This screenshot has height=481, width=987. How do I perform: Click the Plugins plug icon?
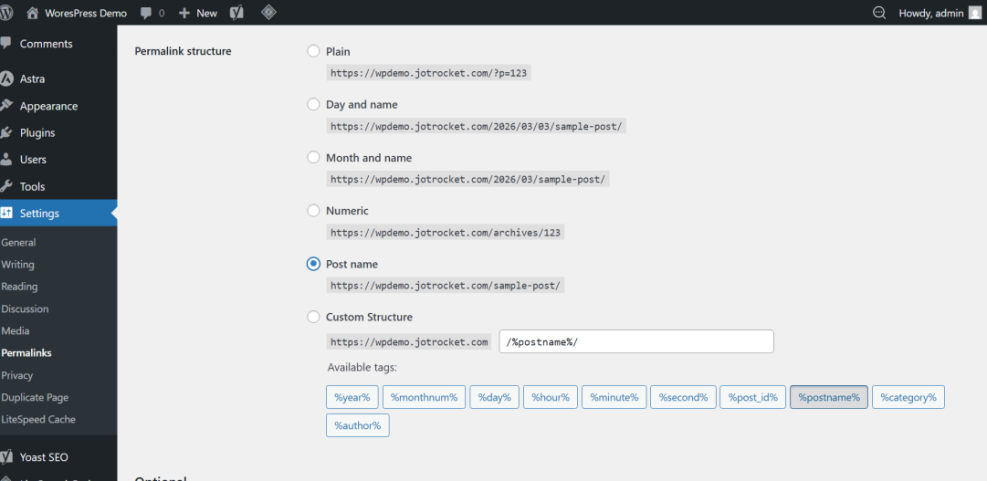[x=6, y=133]
